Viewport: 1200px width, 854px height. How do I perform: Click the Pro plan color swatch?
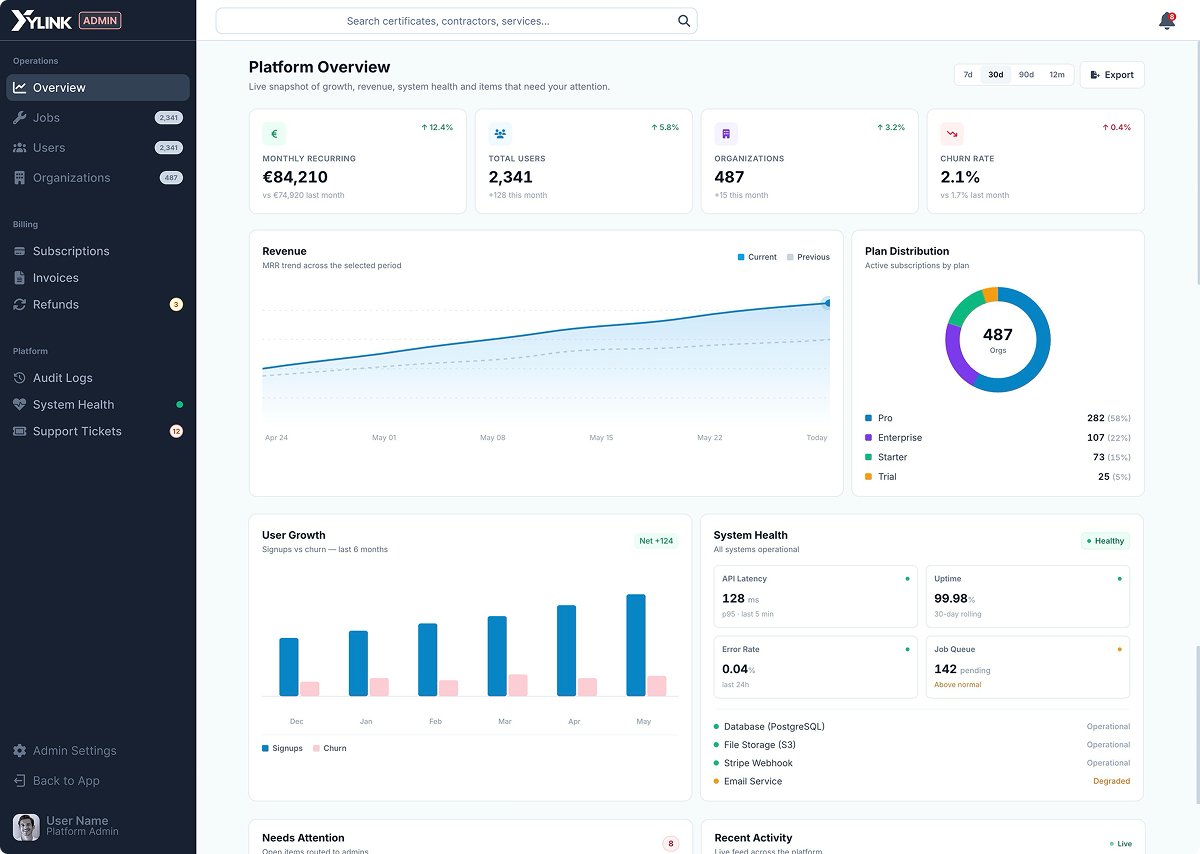point(868,418)
